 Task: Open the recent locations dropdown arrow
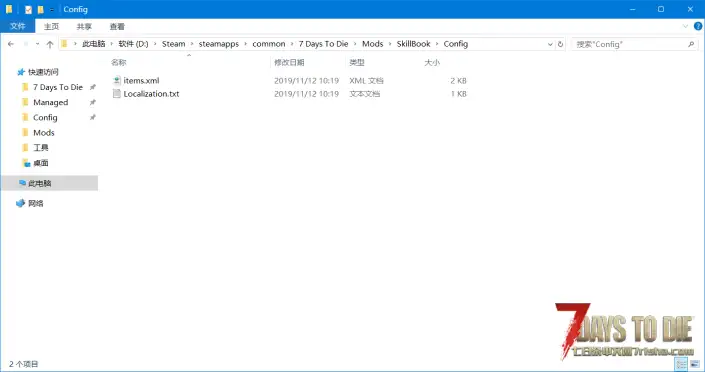click(37, 44)
